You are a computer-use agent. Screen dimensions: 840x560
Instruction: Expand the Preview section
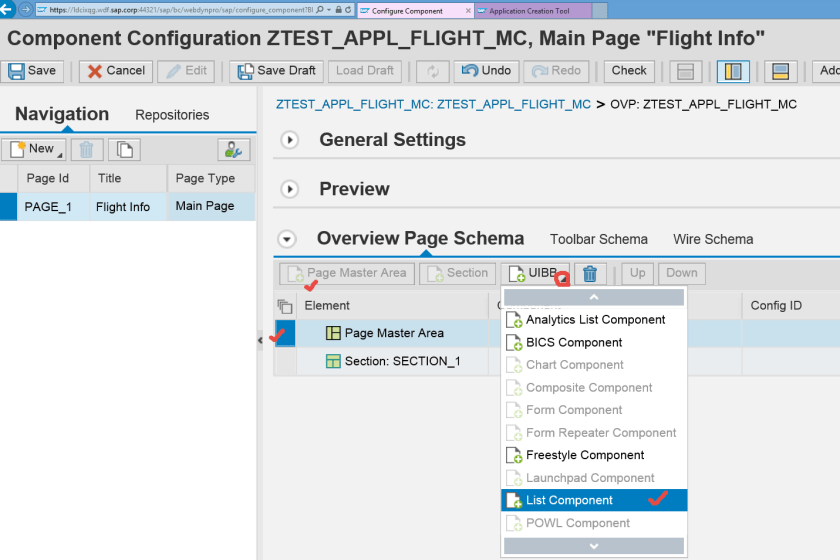click(x=290, y=189)
